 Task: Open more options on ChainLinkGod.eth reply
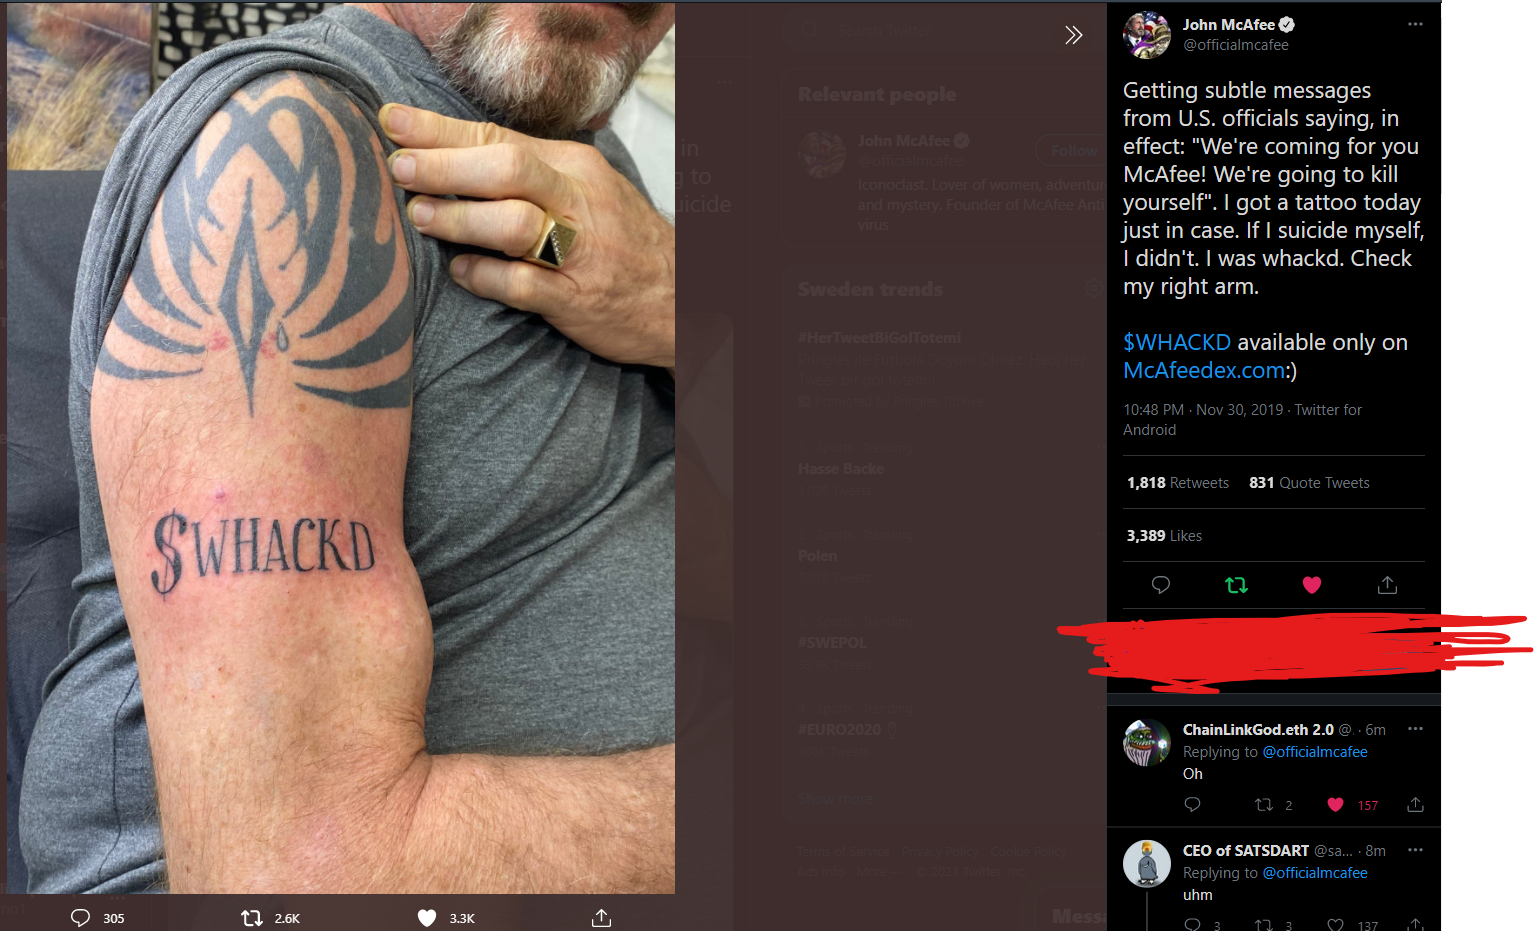coord(1415,729)
